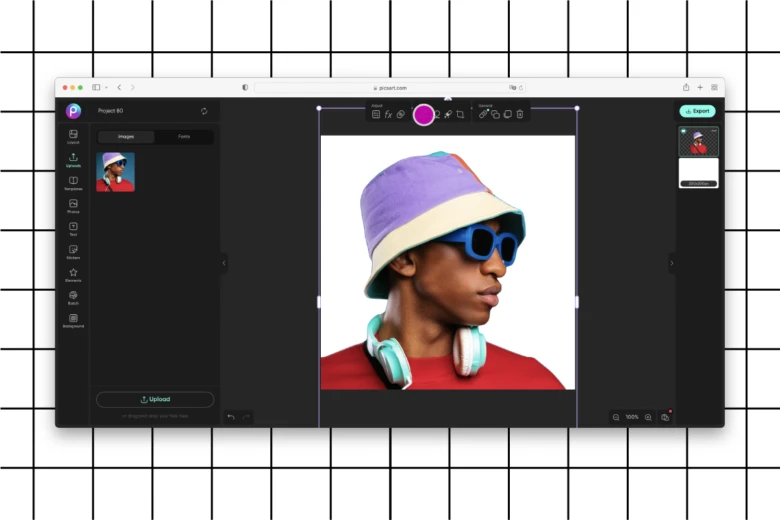Image resolution: width=780 pixels, height=520 pixels.
Task: Switch to the Fonts tab
Action: click(x=184, y=136)
